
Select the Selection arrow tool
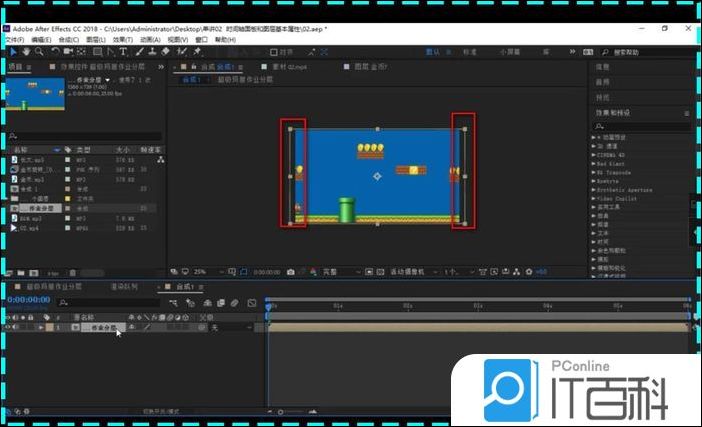tap(13, 51)
